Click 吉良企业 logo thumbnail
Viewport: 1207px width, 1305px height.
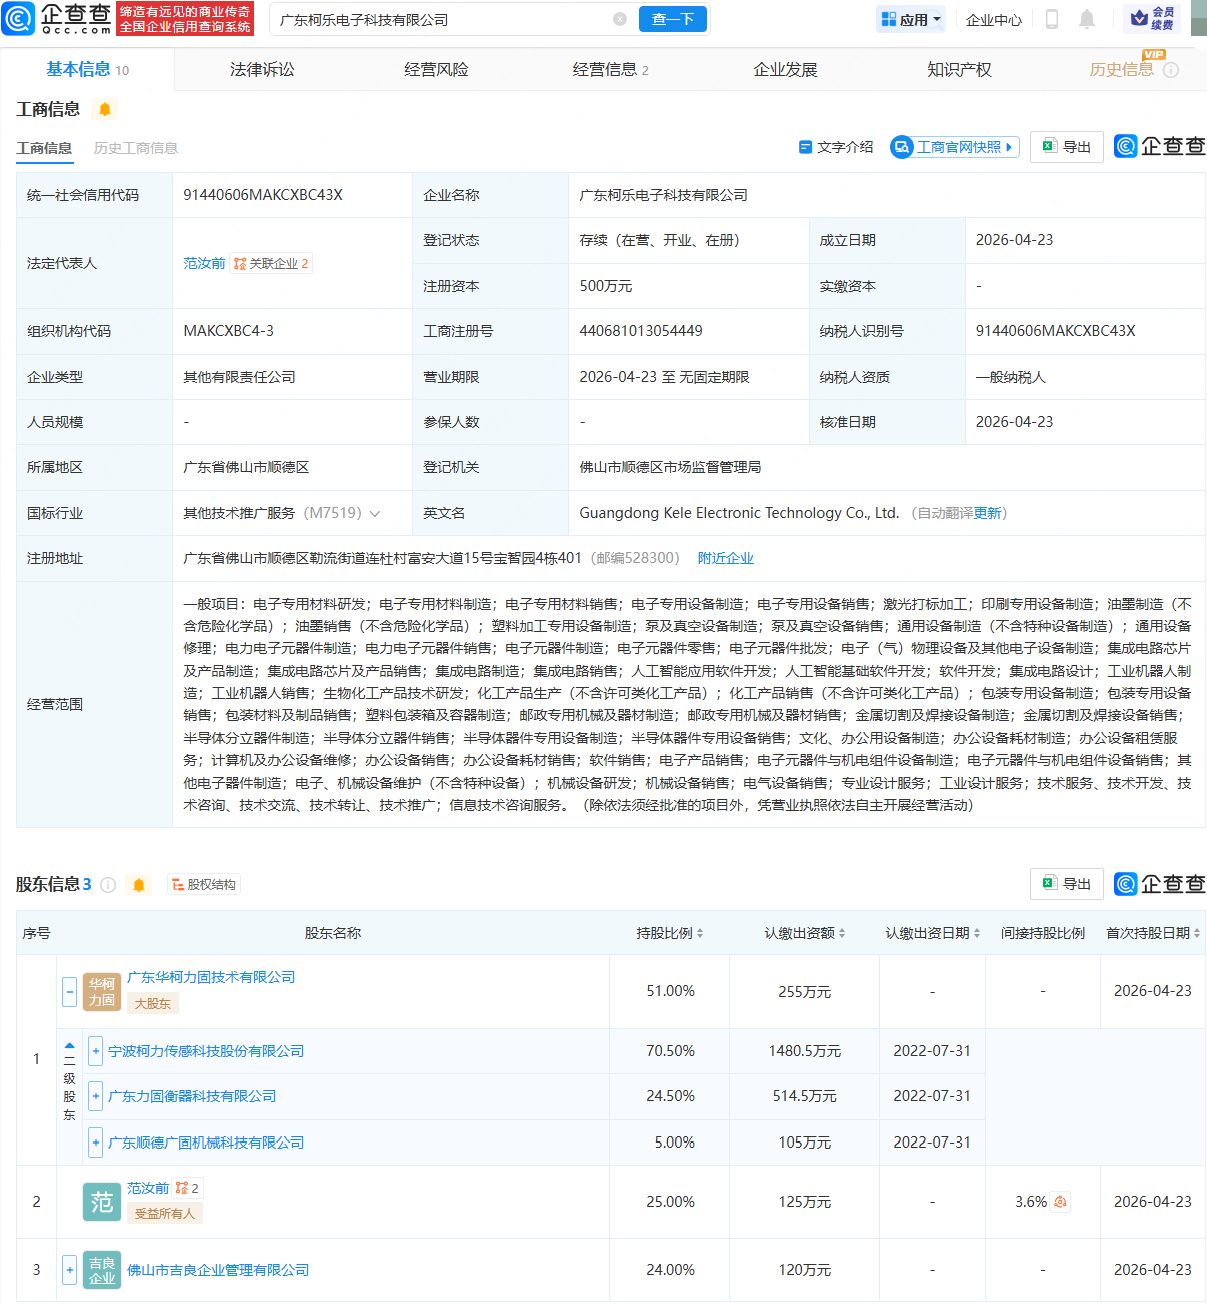[102, 1270]
